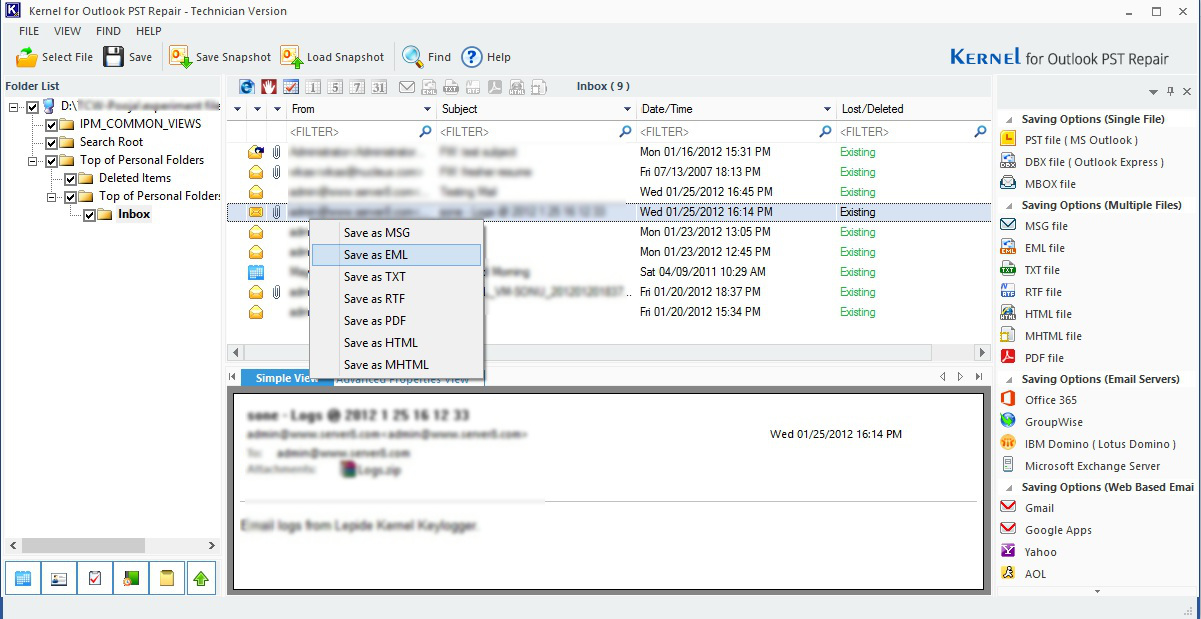This screenshot has height=619, width=1201.
Task: Select the Inbox folder in the tree
Action: 134,215
